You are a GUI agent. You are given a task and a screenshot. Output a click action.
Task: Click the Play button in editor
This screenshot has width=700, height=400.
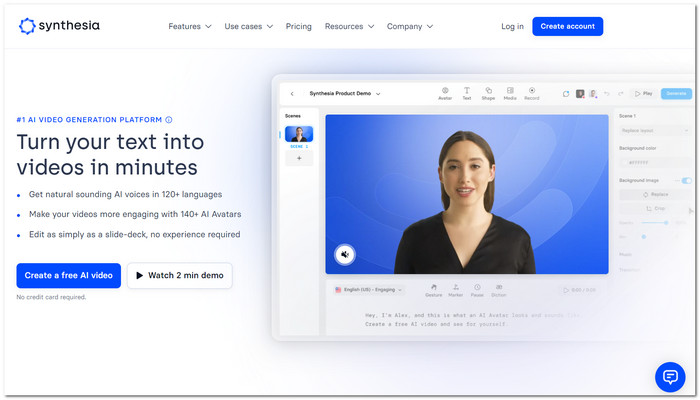(644, 94)
